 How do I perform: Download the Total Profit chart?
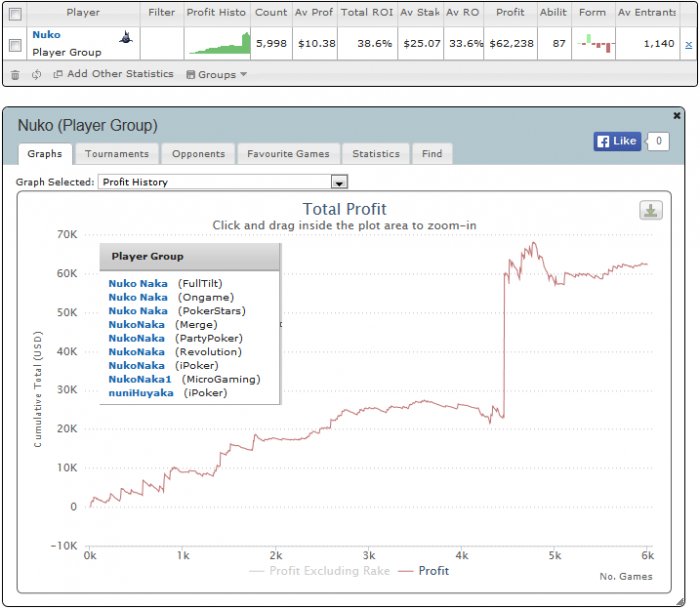651,210
